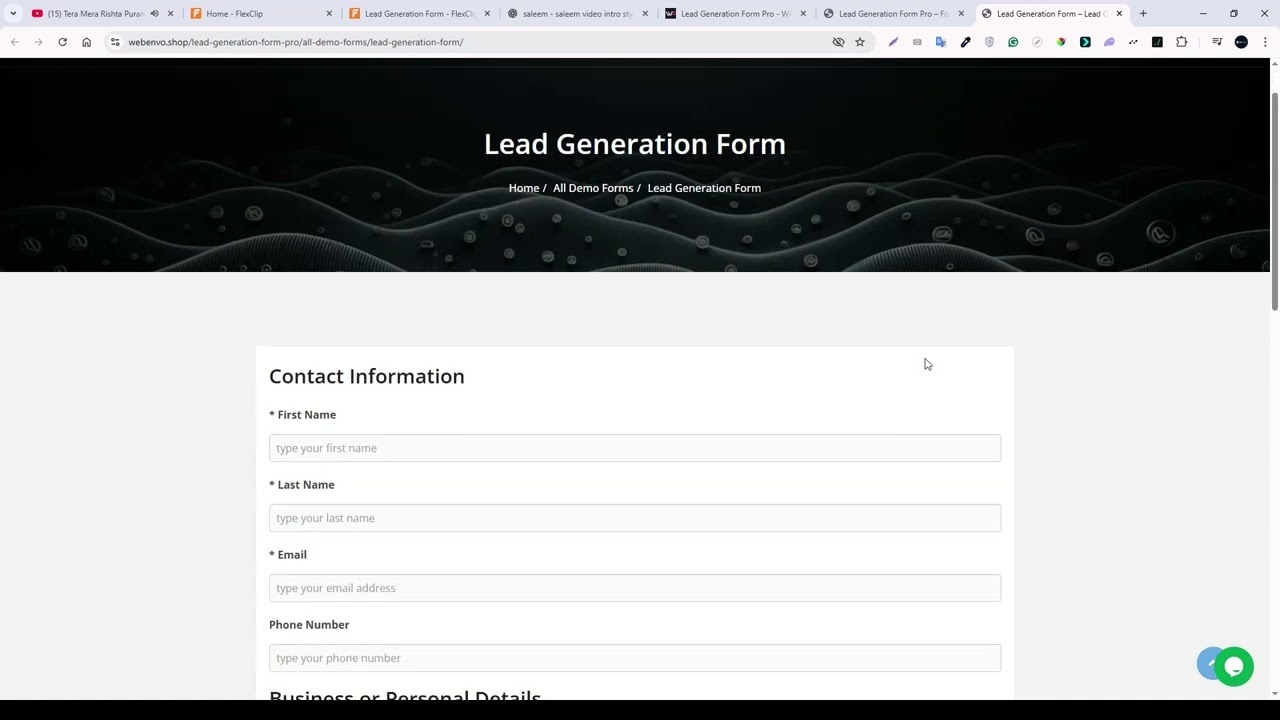Bookmark this page with the star icon

pos(859,42)
